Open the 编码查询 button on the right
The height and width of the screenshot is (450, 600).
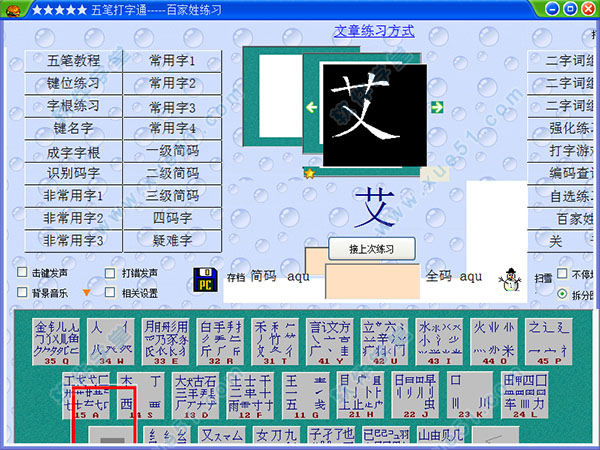(x=562, y=173)
